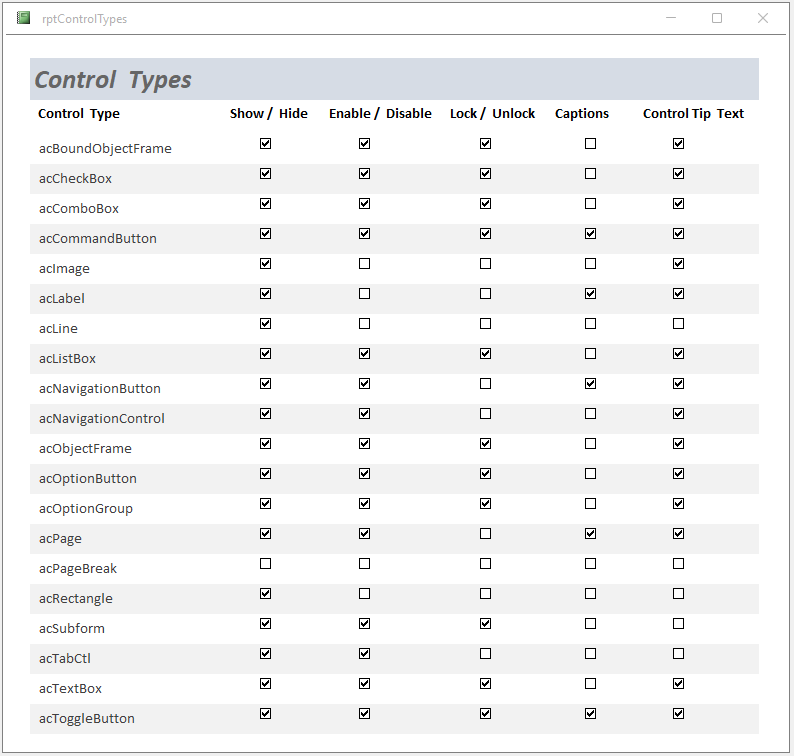Toggle Show/Hide checkbox for acLine
The width and height of the screenshot is (794, 756).
coord(265,323)
